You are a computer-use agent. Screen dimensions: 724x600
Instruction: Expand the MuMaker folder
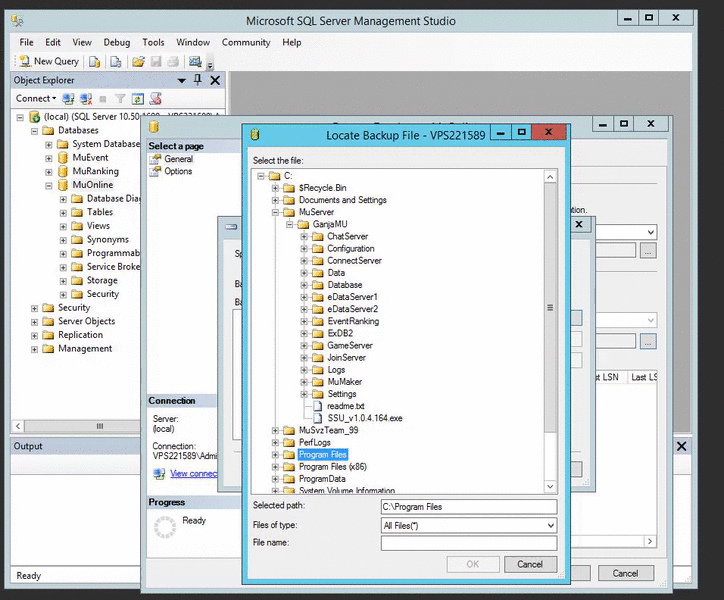(304, 382)
